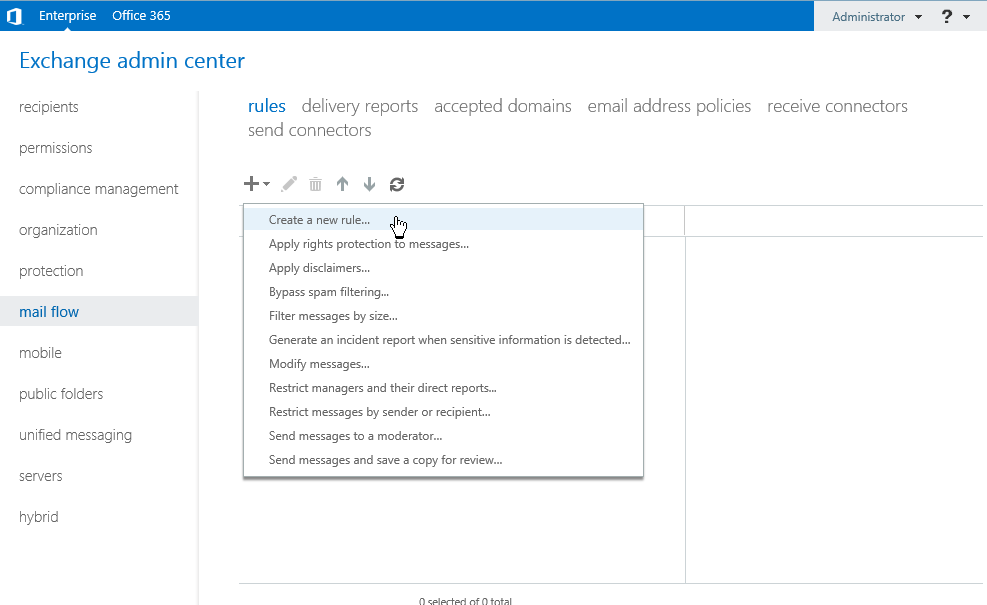987x605 pixels.
Task: Open the receive connectors tab
Action: [x=837, y=106]
